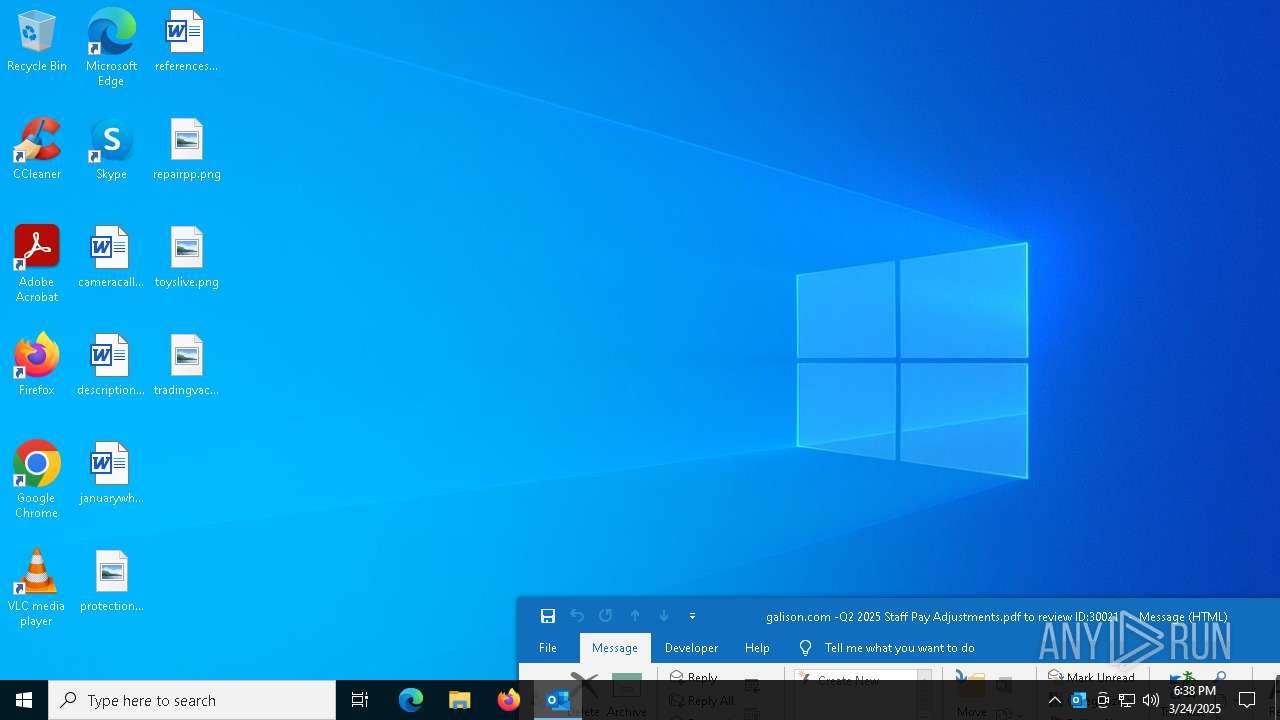Click the Undo arrow in the Outlook quick access toolbar
Screen dimensions: 1280x720
pyautogui.click(x=577, y=616)
